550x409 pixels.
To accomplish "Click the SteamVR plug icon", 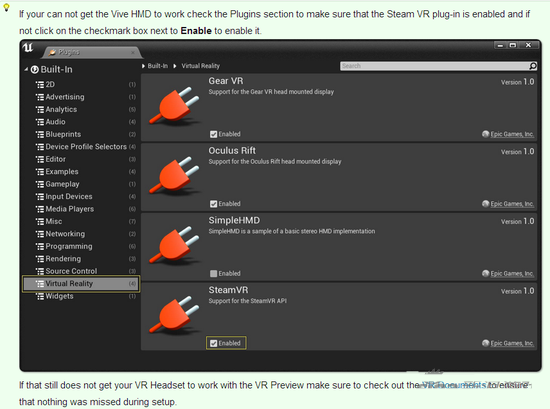I will tap(174, 314).
